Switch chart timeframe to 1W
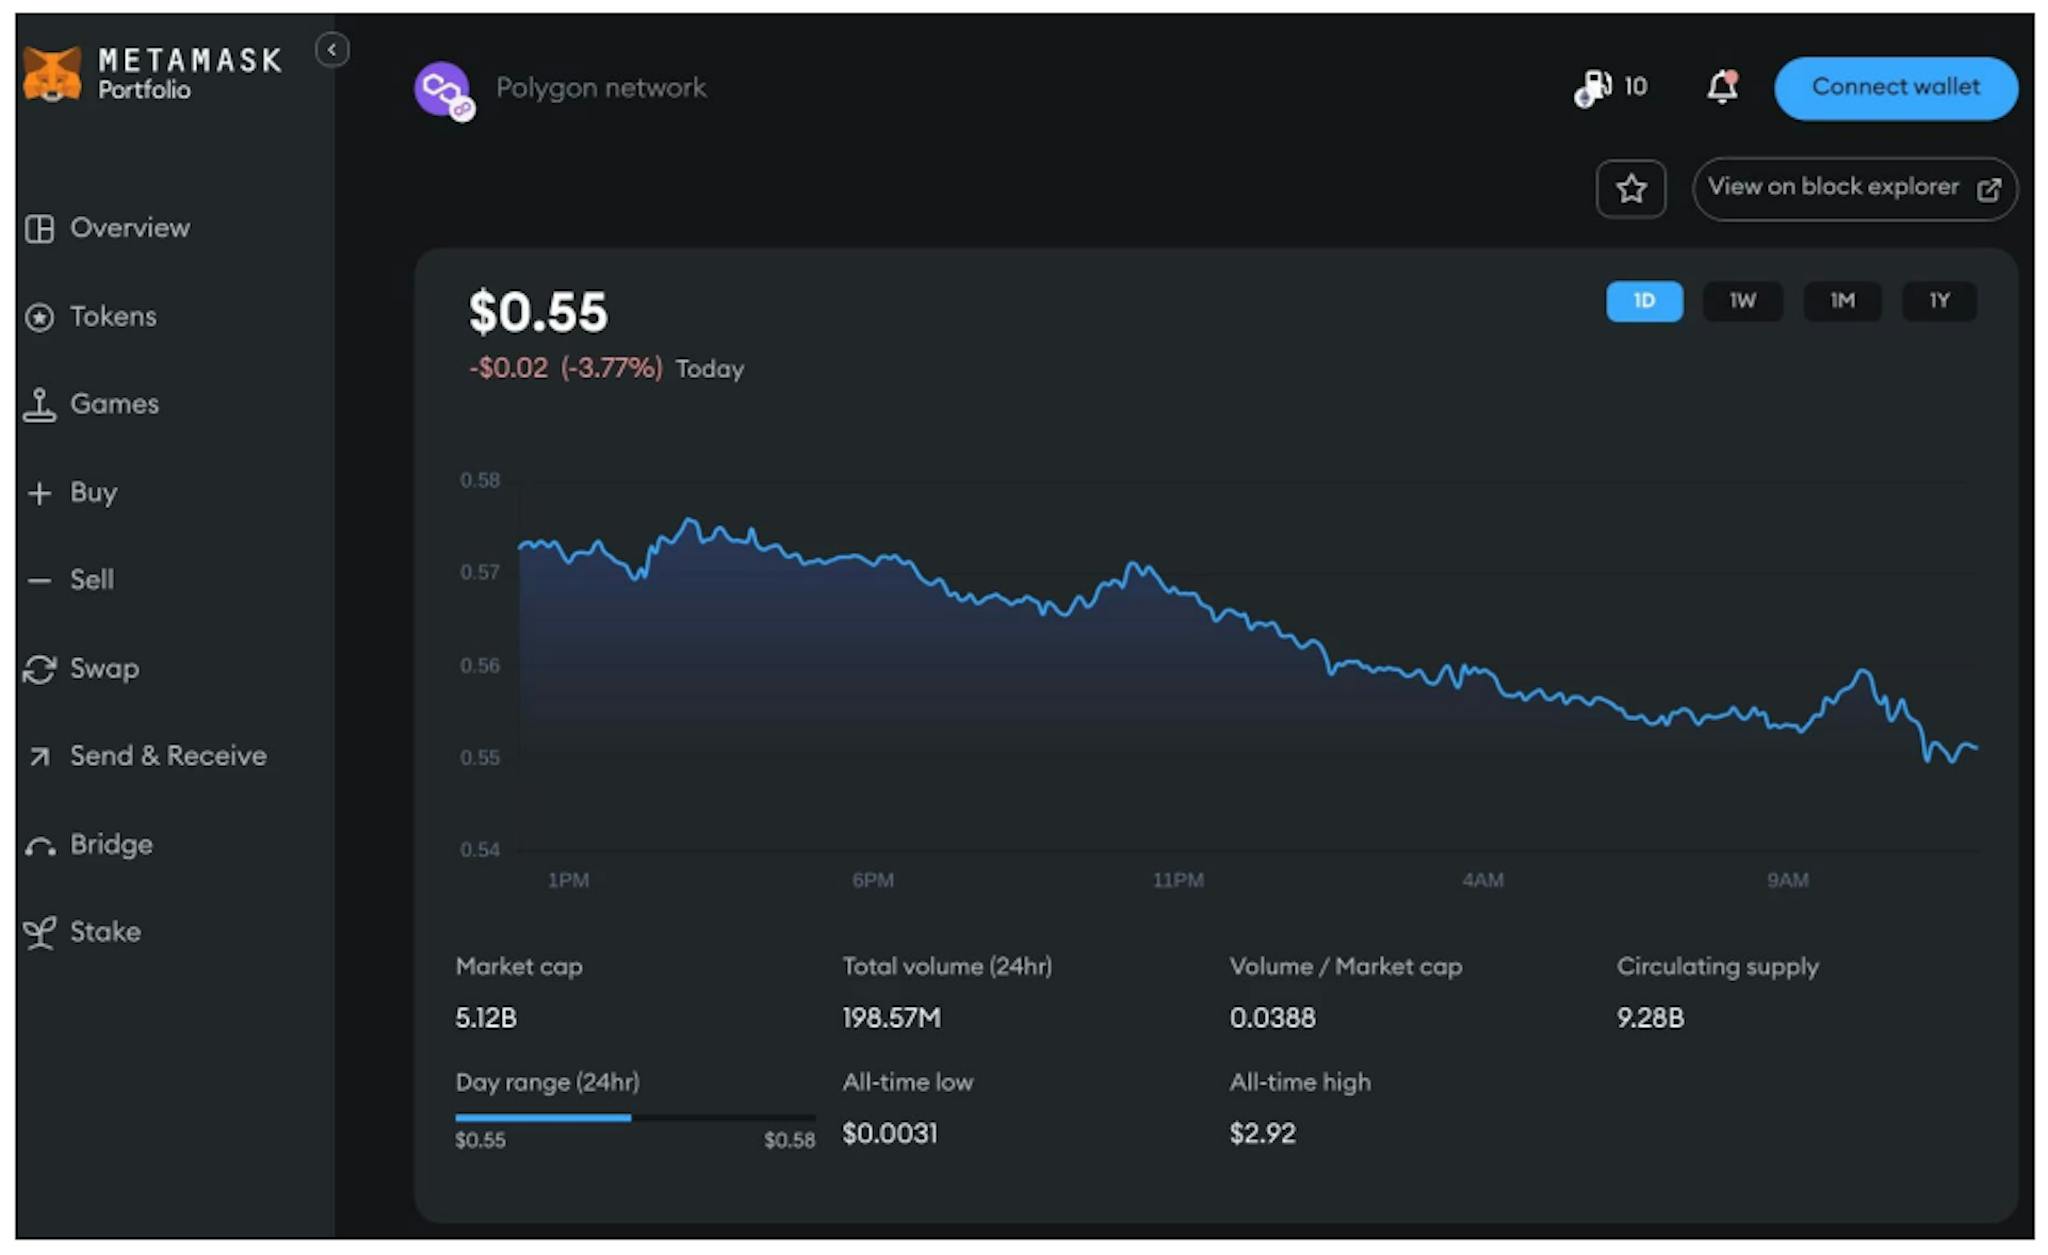This screenshot has width=2048, height=1255. [1742, 301]
